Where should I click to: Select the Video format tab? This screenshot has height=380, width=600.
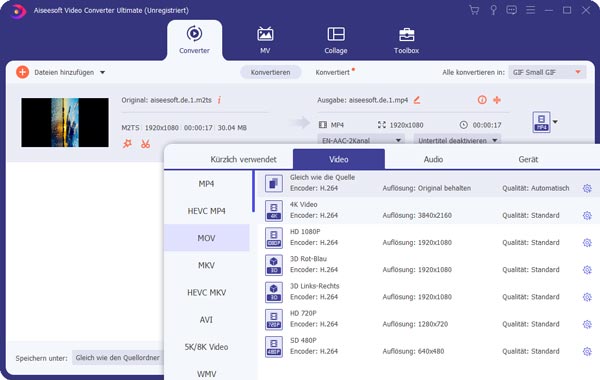point(339,159)
